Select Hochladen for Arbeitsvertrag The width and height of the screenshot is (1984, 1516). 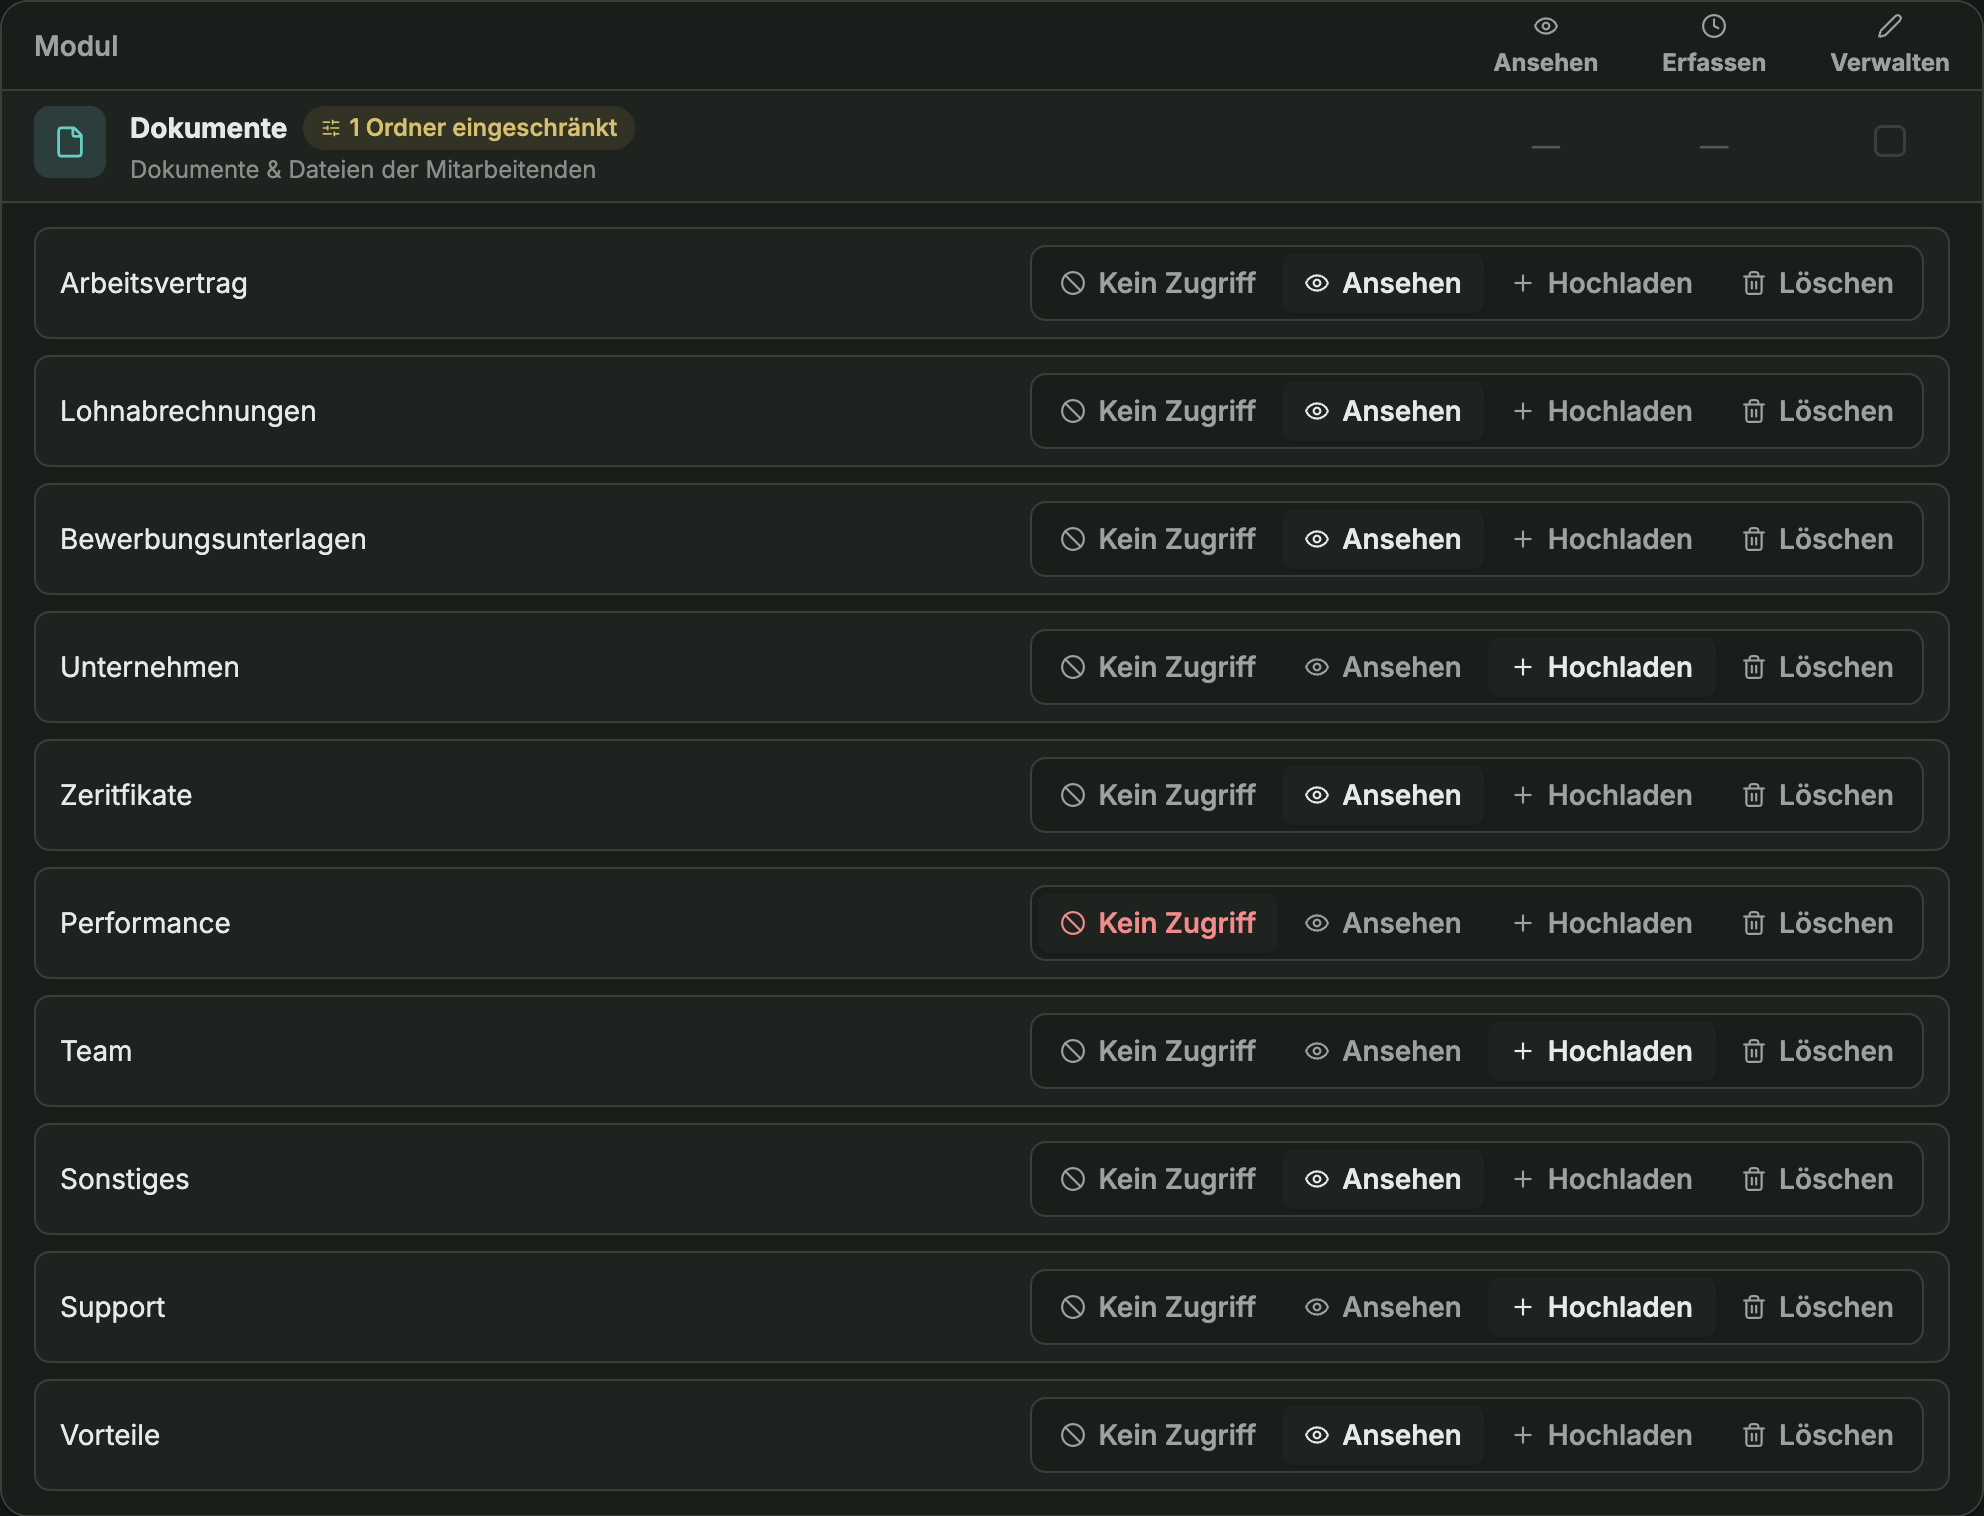1602,283
